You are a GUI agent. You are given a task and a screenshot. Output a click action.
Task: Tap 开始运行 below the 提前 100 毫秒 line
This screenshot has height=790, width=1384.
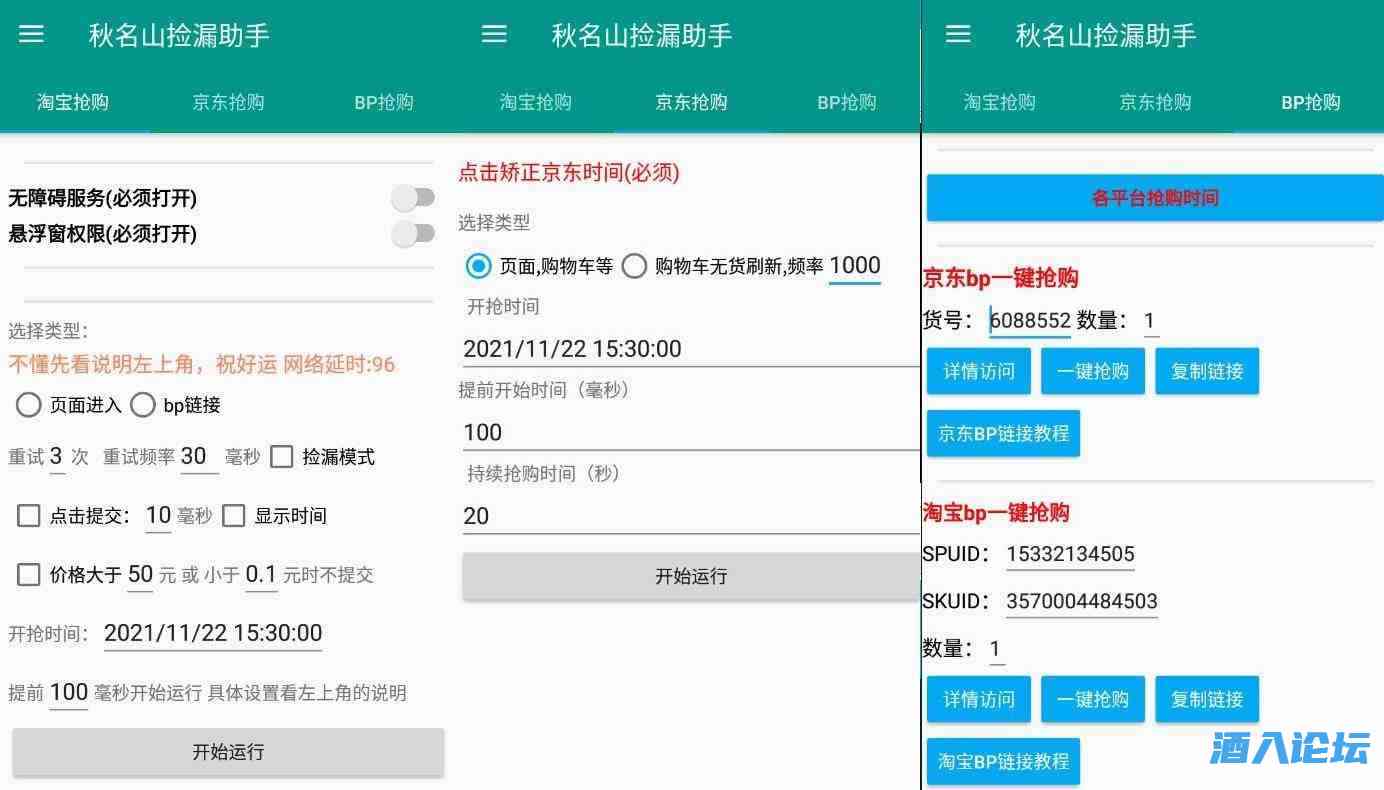coord(228,752)
